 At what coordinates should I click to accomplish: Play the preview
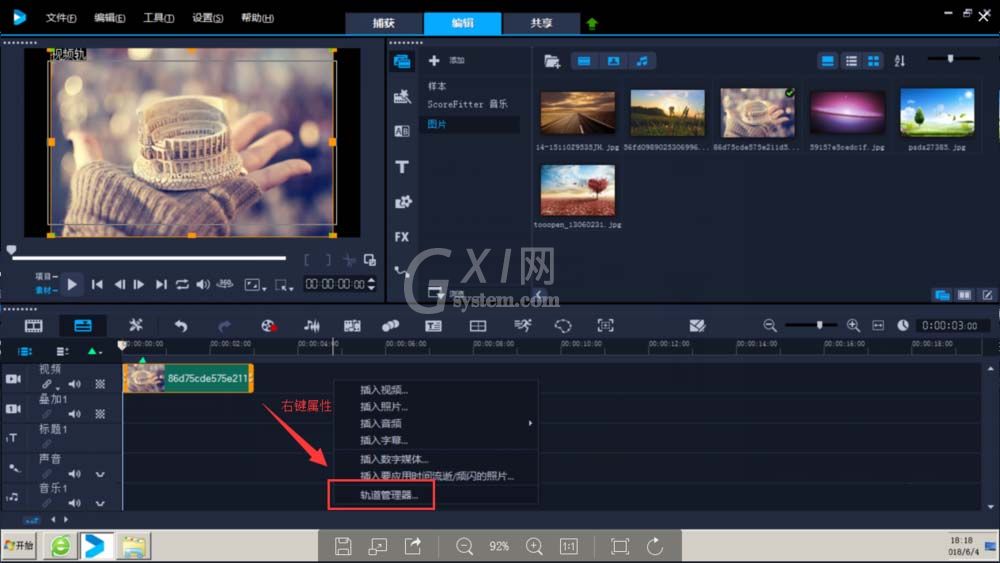72,284
